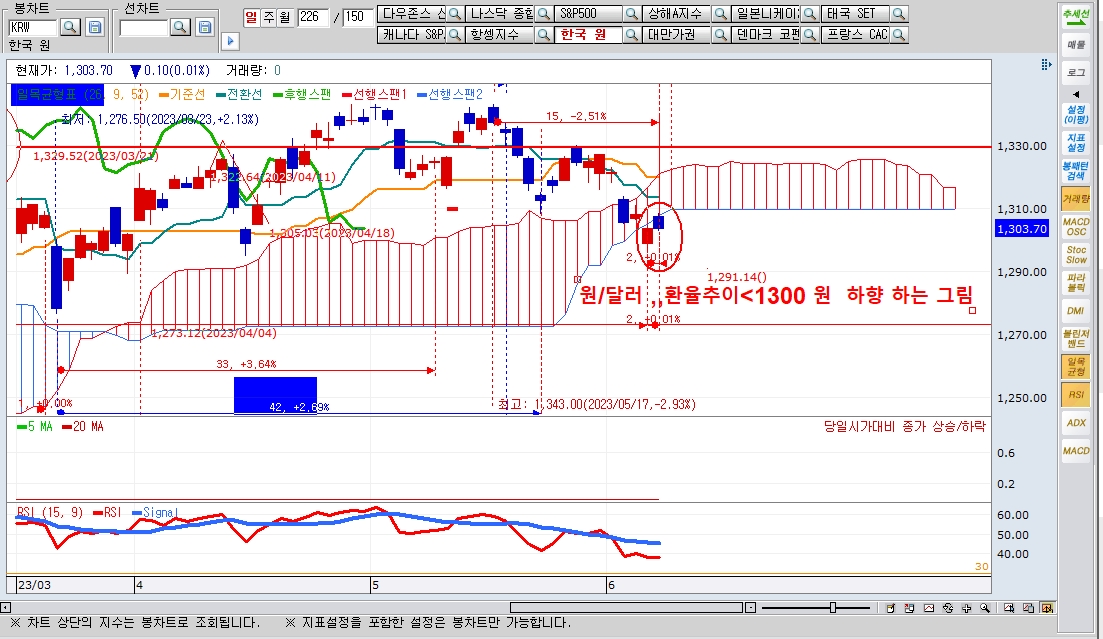Viewport: 1103px width, 639px height.
Task: Open the 지표설정 indicator settings
Action: pos(1076,143)
